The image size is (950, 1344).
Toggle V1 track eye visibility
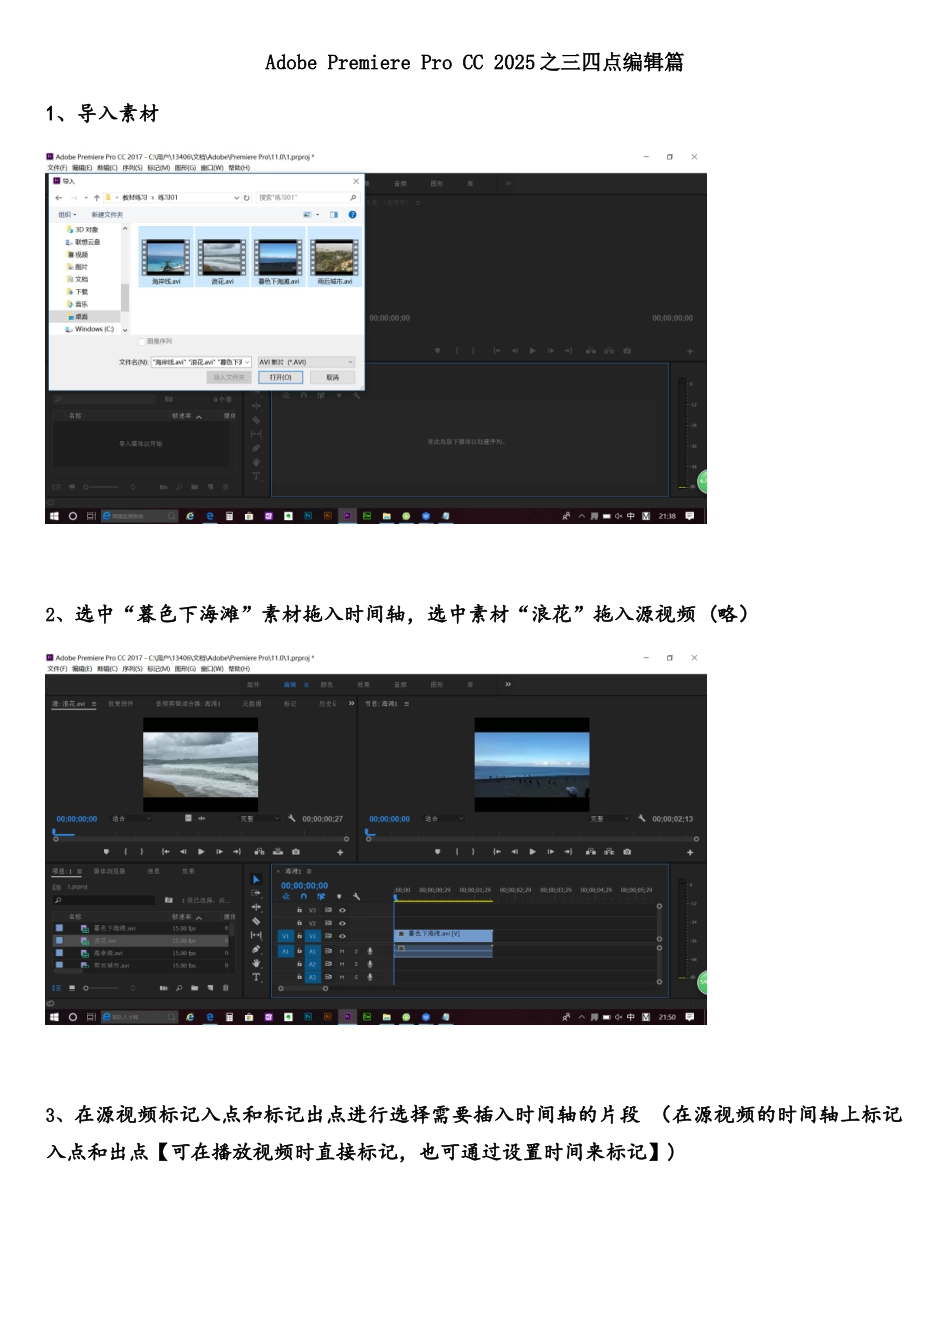(x=342, y=937)
